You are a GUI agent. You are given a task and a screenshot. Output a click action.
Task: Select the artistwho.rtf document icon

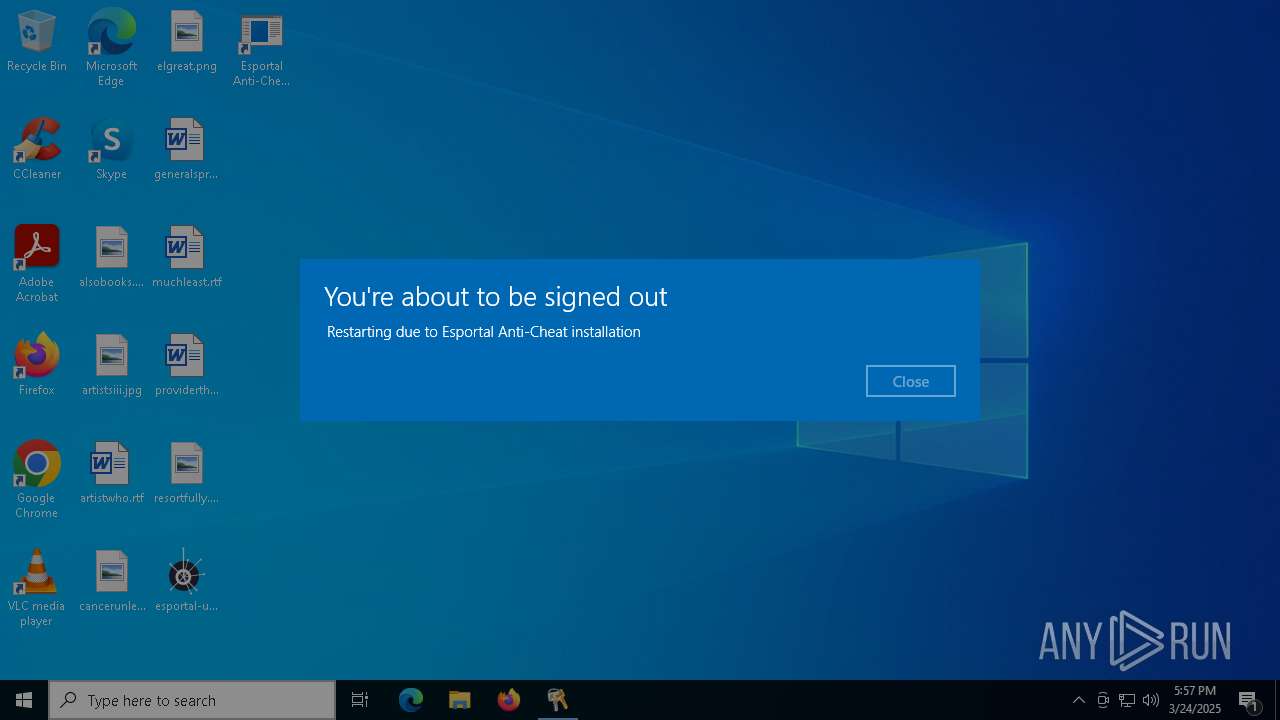[111, 474]
